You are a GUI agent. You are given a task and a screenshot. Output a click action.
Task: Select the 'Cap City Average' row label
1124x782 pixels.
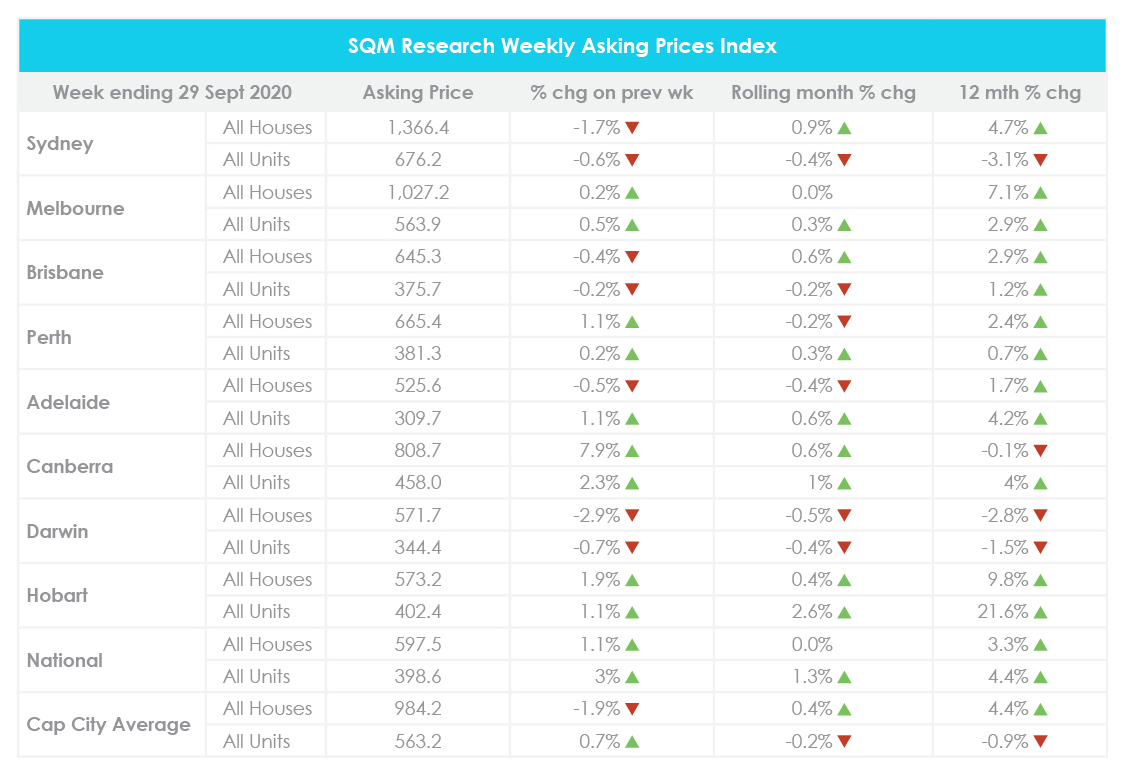click(x=109, y=725)
